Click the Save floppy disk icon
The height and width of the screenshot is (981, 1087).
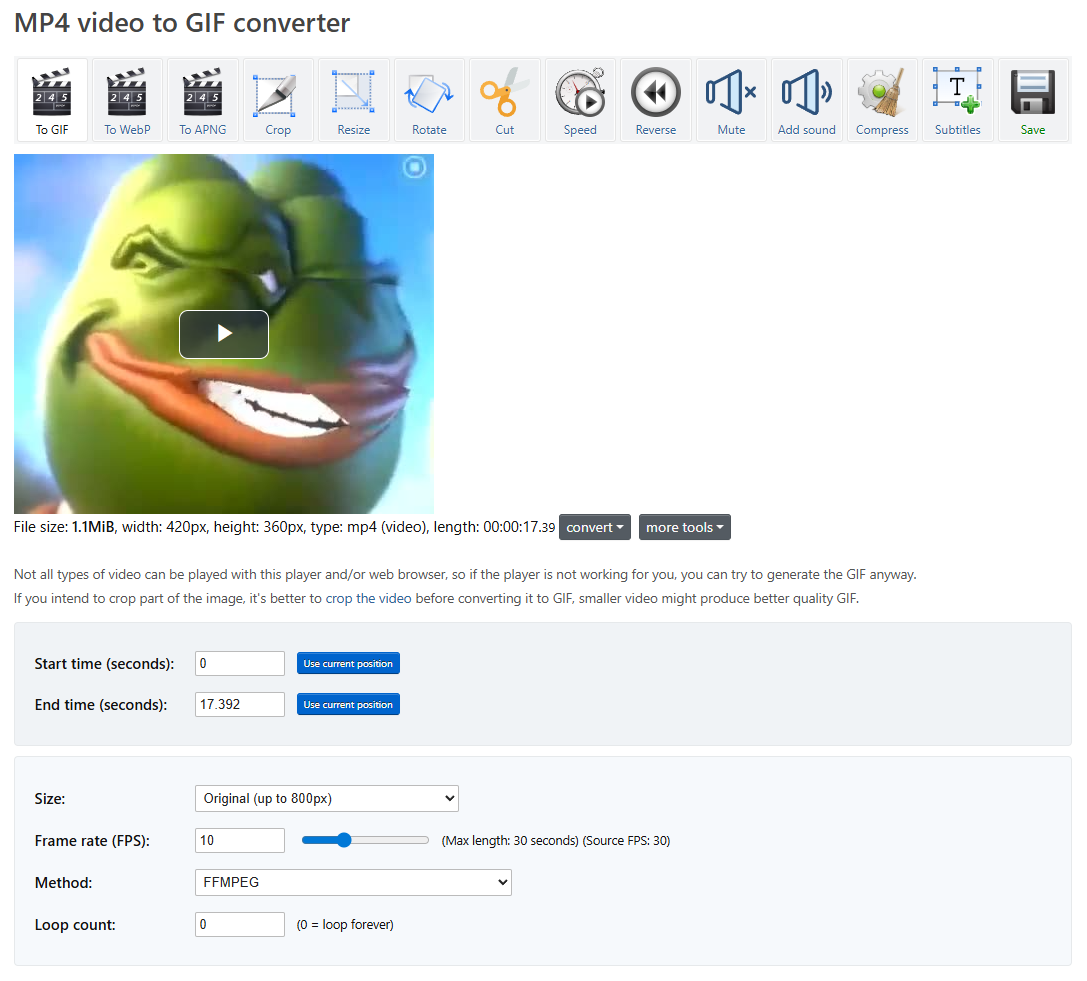point(1033,100)
